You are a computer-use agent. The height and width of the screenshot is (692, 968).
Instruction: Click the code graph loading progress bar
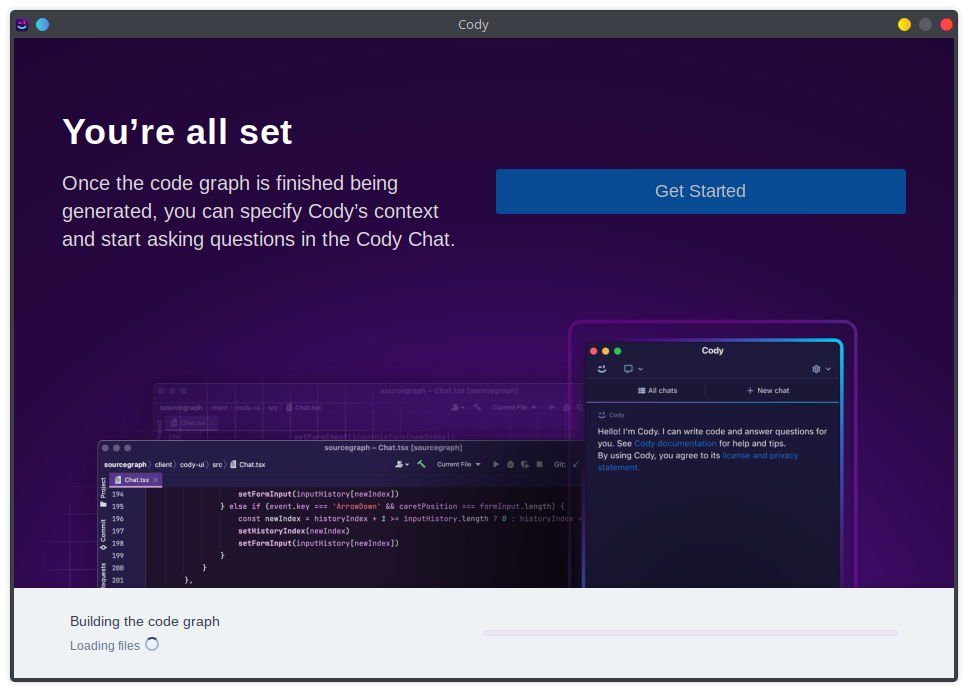[692, 632]
